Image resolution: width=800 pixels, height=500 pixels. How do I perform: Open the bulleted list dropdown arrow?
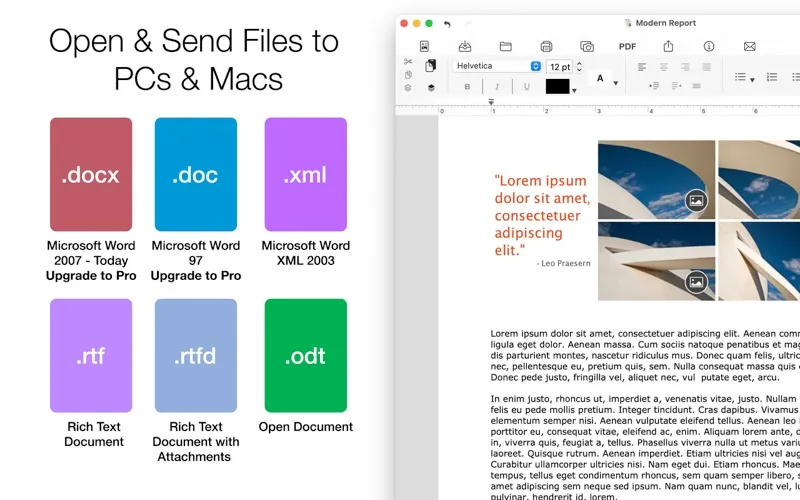(752, 80)
